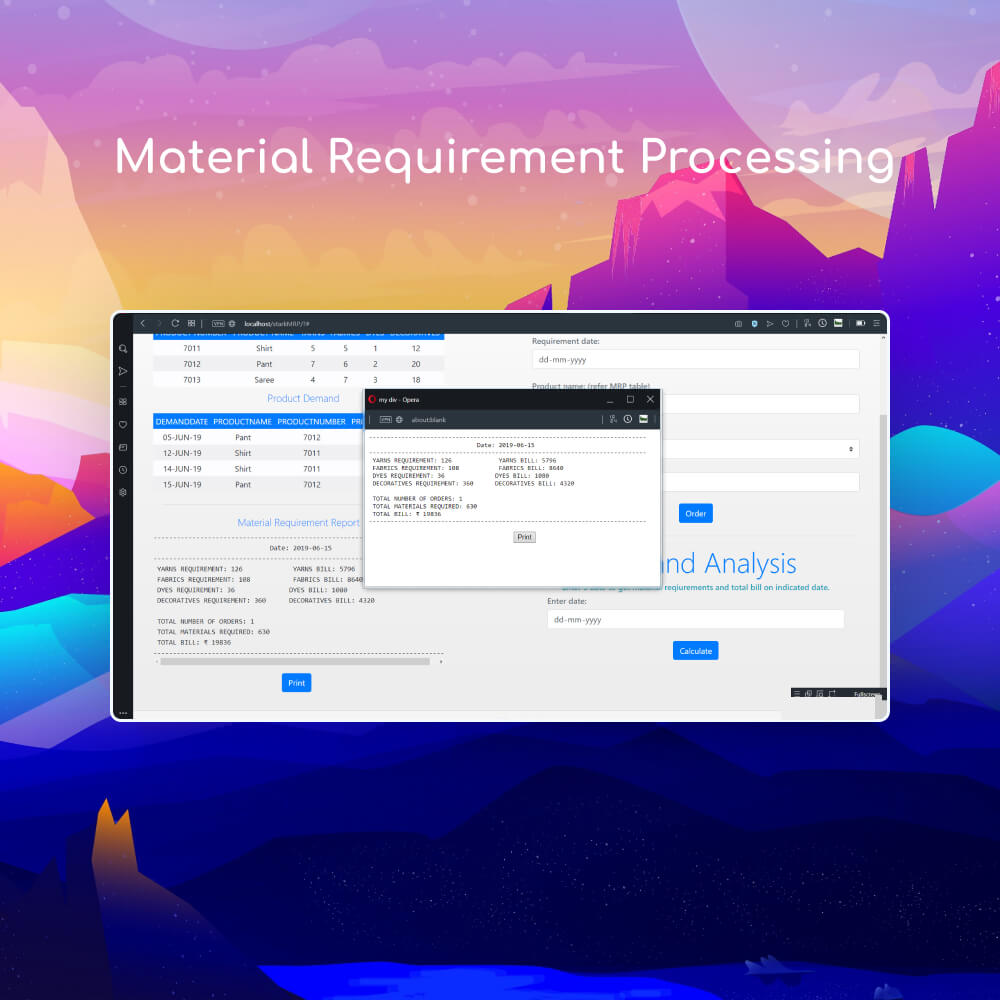Click the DEMANDDATE column header
The image size is (1000, 1000).
tap(182, 422)
